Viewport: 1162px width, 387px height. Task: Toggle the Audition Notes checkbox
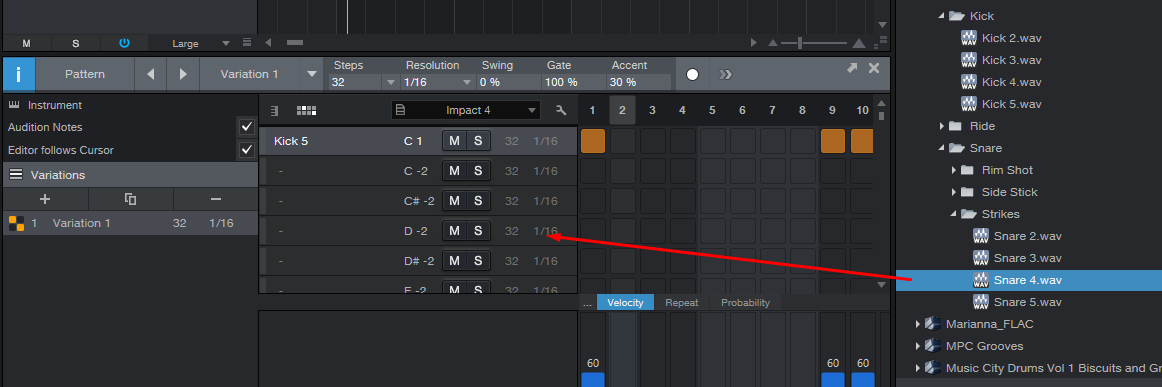pos(247,127)
